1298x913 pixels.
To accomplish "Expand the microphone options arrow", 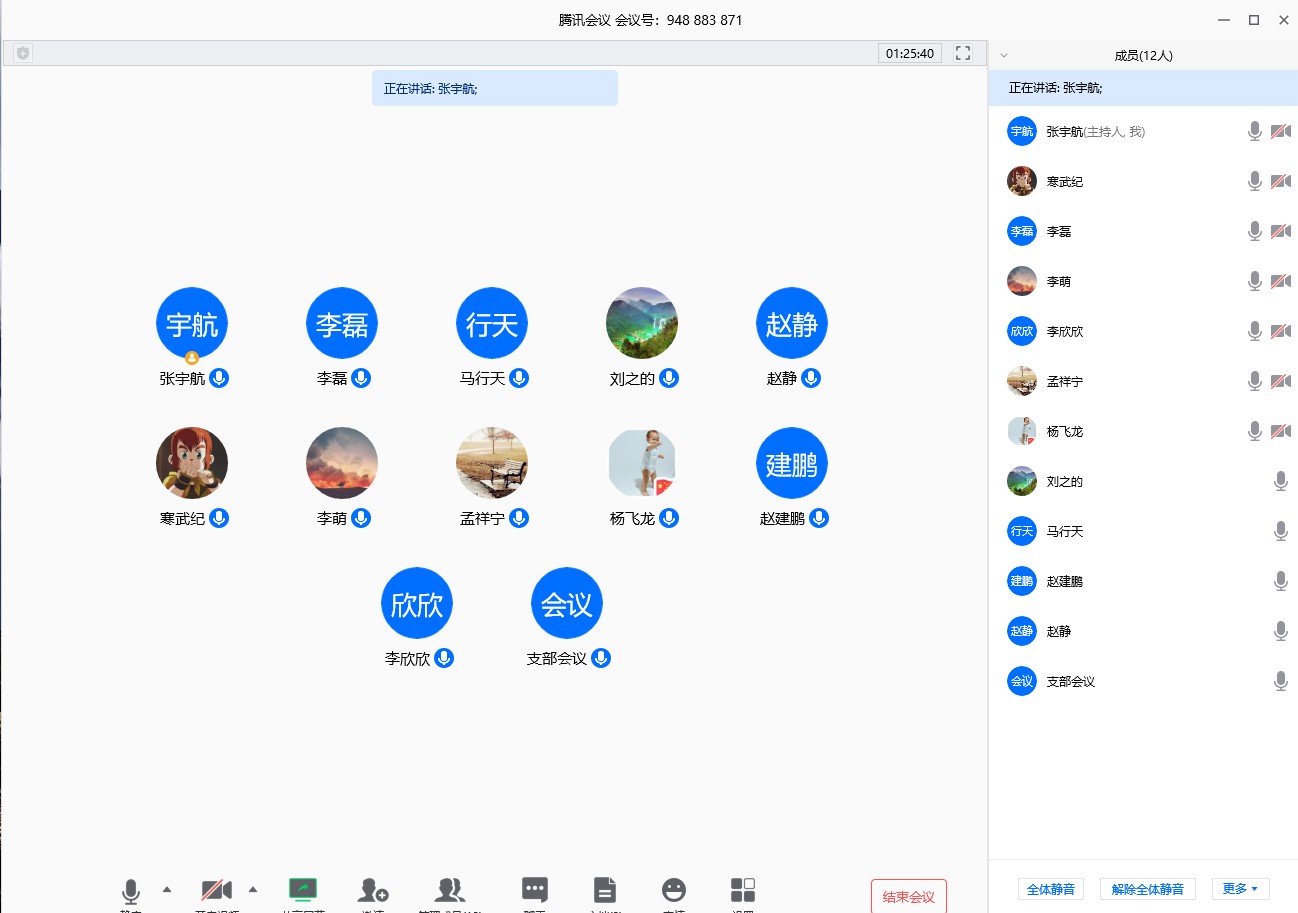I will (x=167, y=888).
